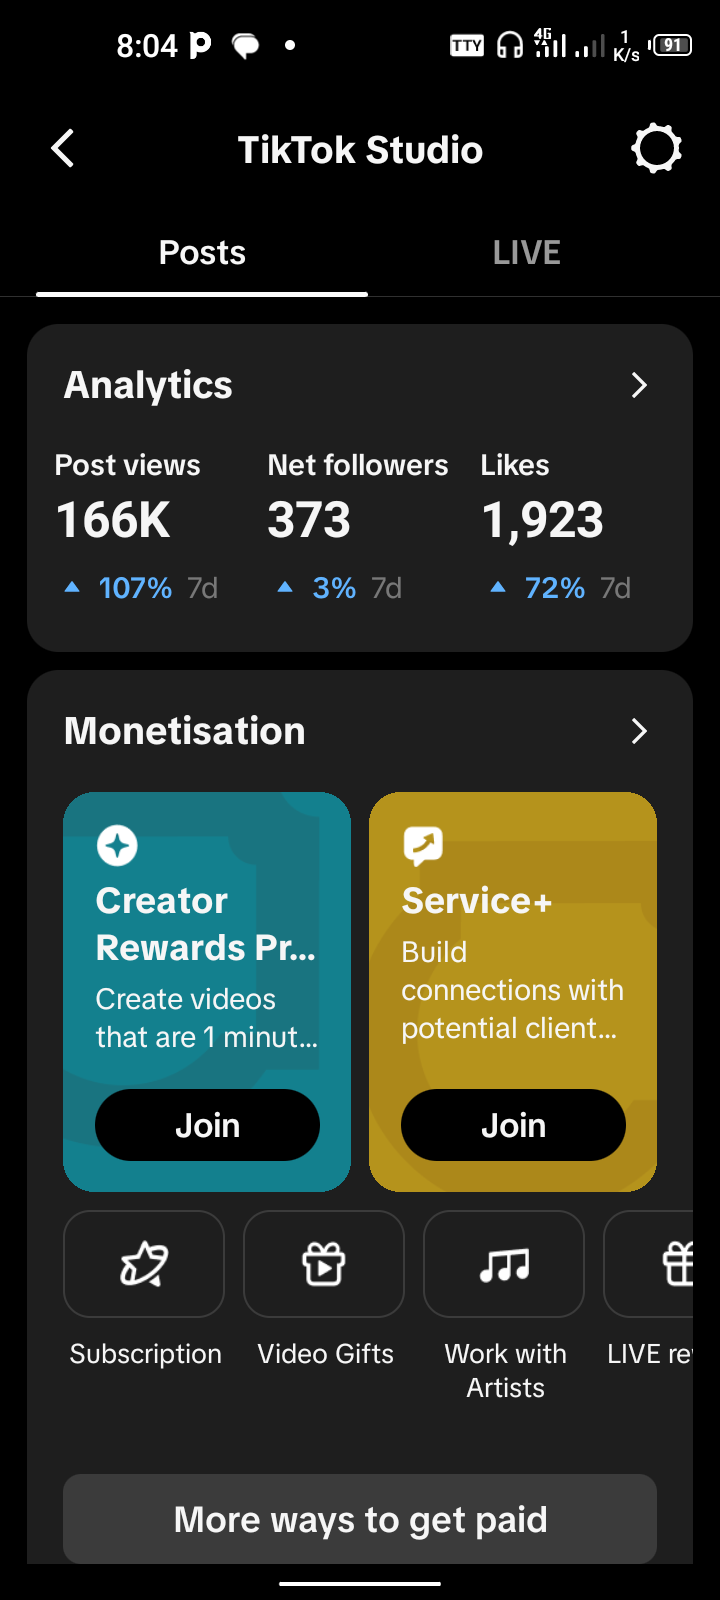Expand Monetisation with the chevron arrow
Viewport: 720px width, 1600px height.
click(640, 731)
